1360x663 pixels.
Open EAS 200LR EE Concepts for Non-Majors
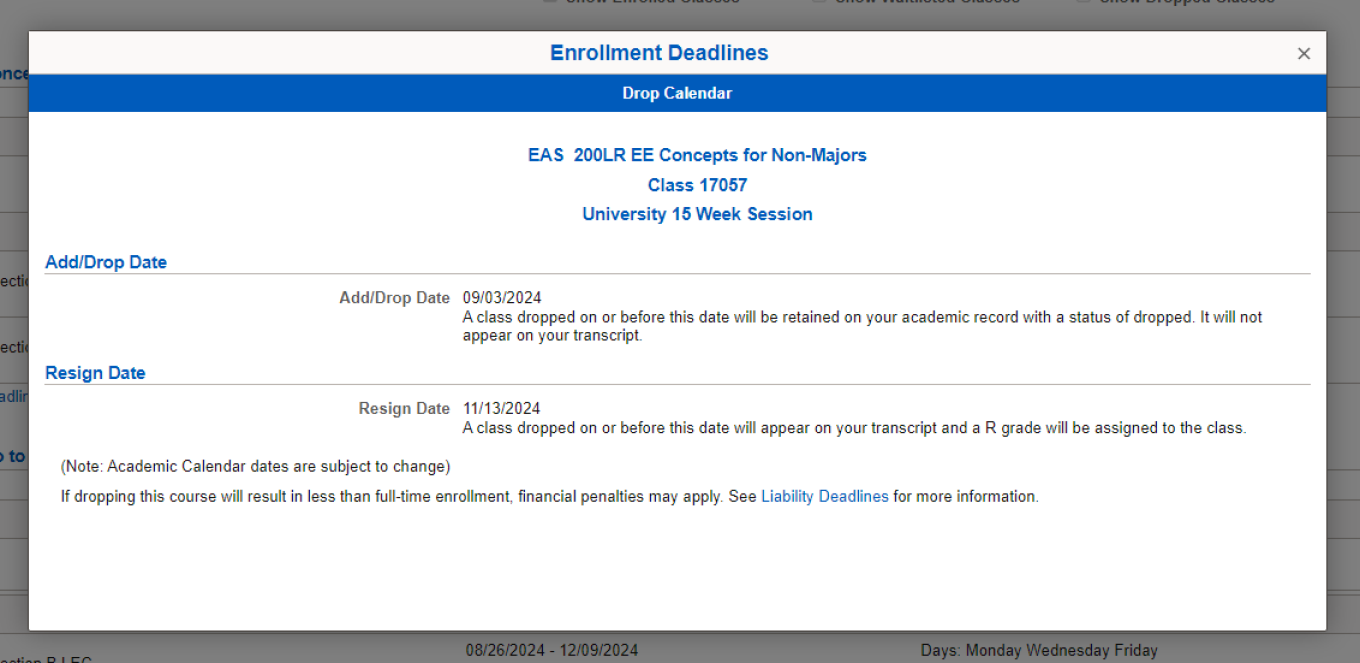[x=697, y=155]
